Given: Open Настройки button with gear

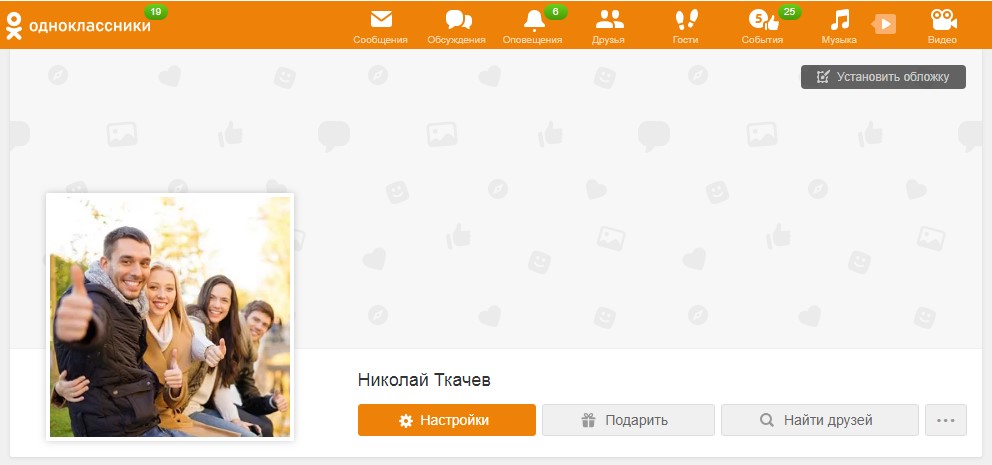Looking at the screenshot, I should point(447,420).
